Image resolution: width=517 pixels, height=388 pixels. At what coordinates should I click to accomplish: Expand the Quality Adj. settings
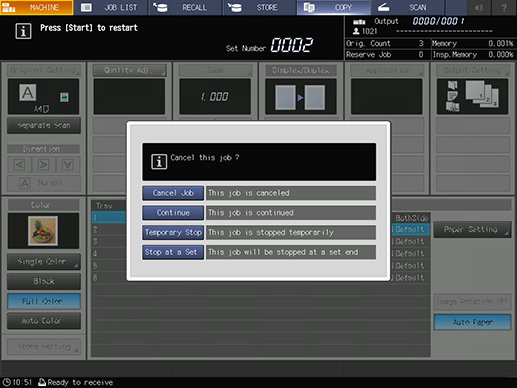point(129,70)
